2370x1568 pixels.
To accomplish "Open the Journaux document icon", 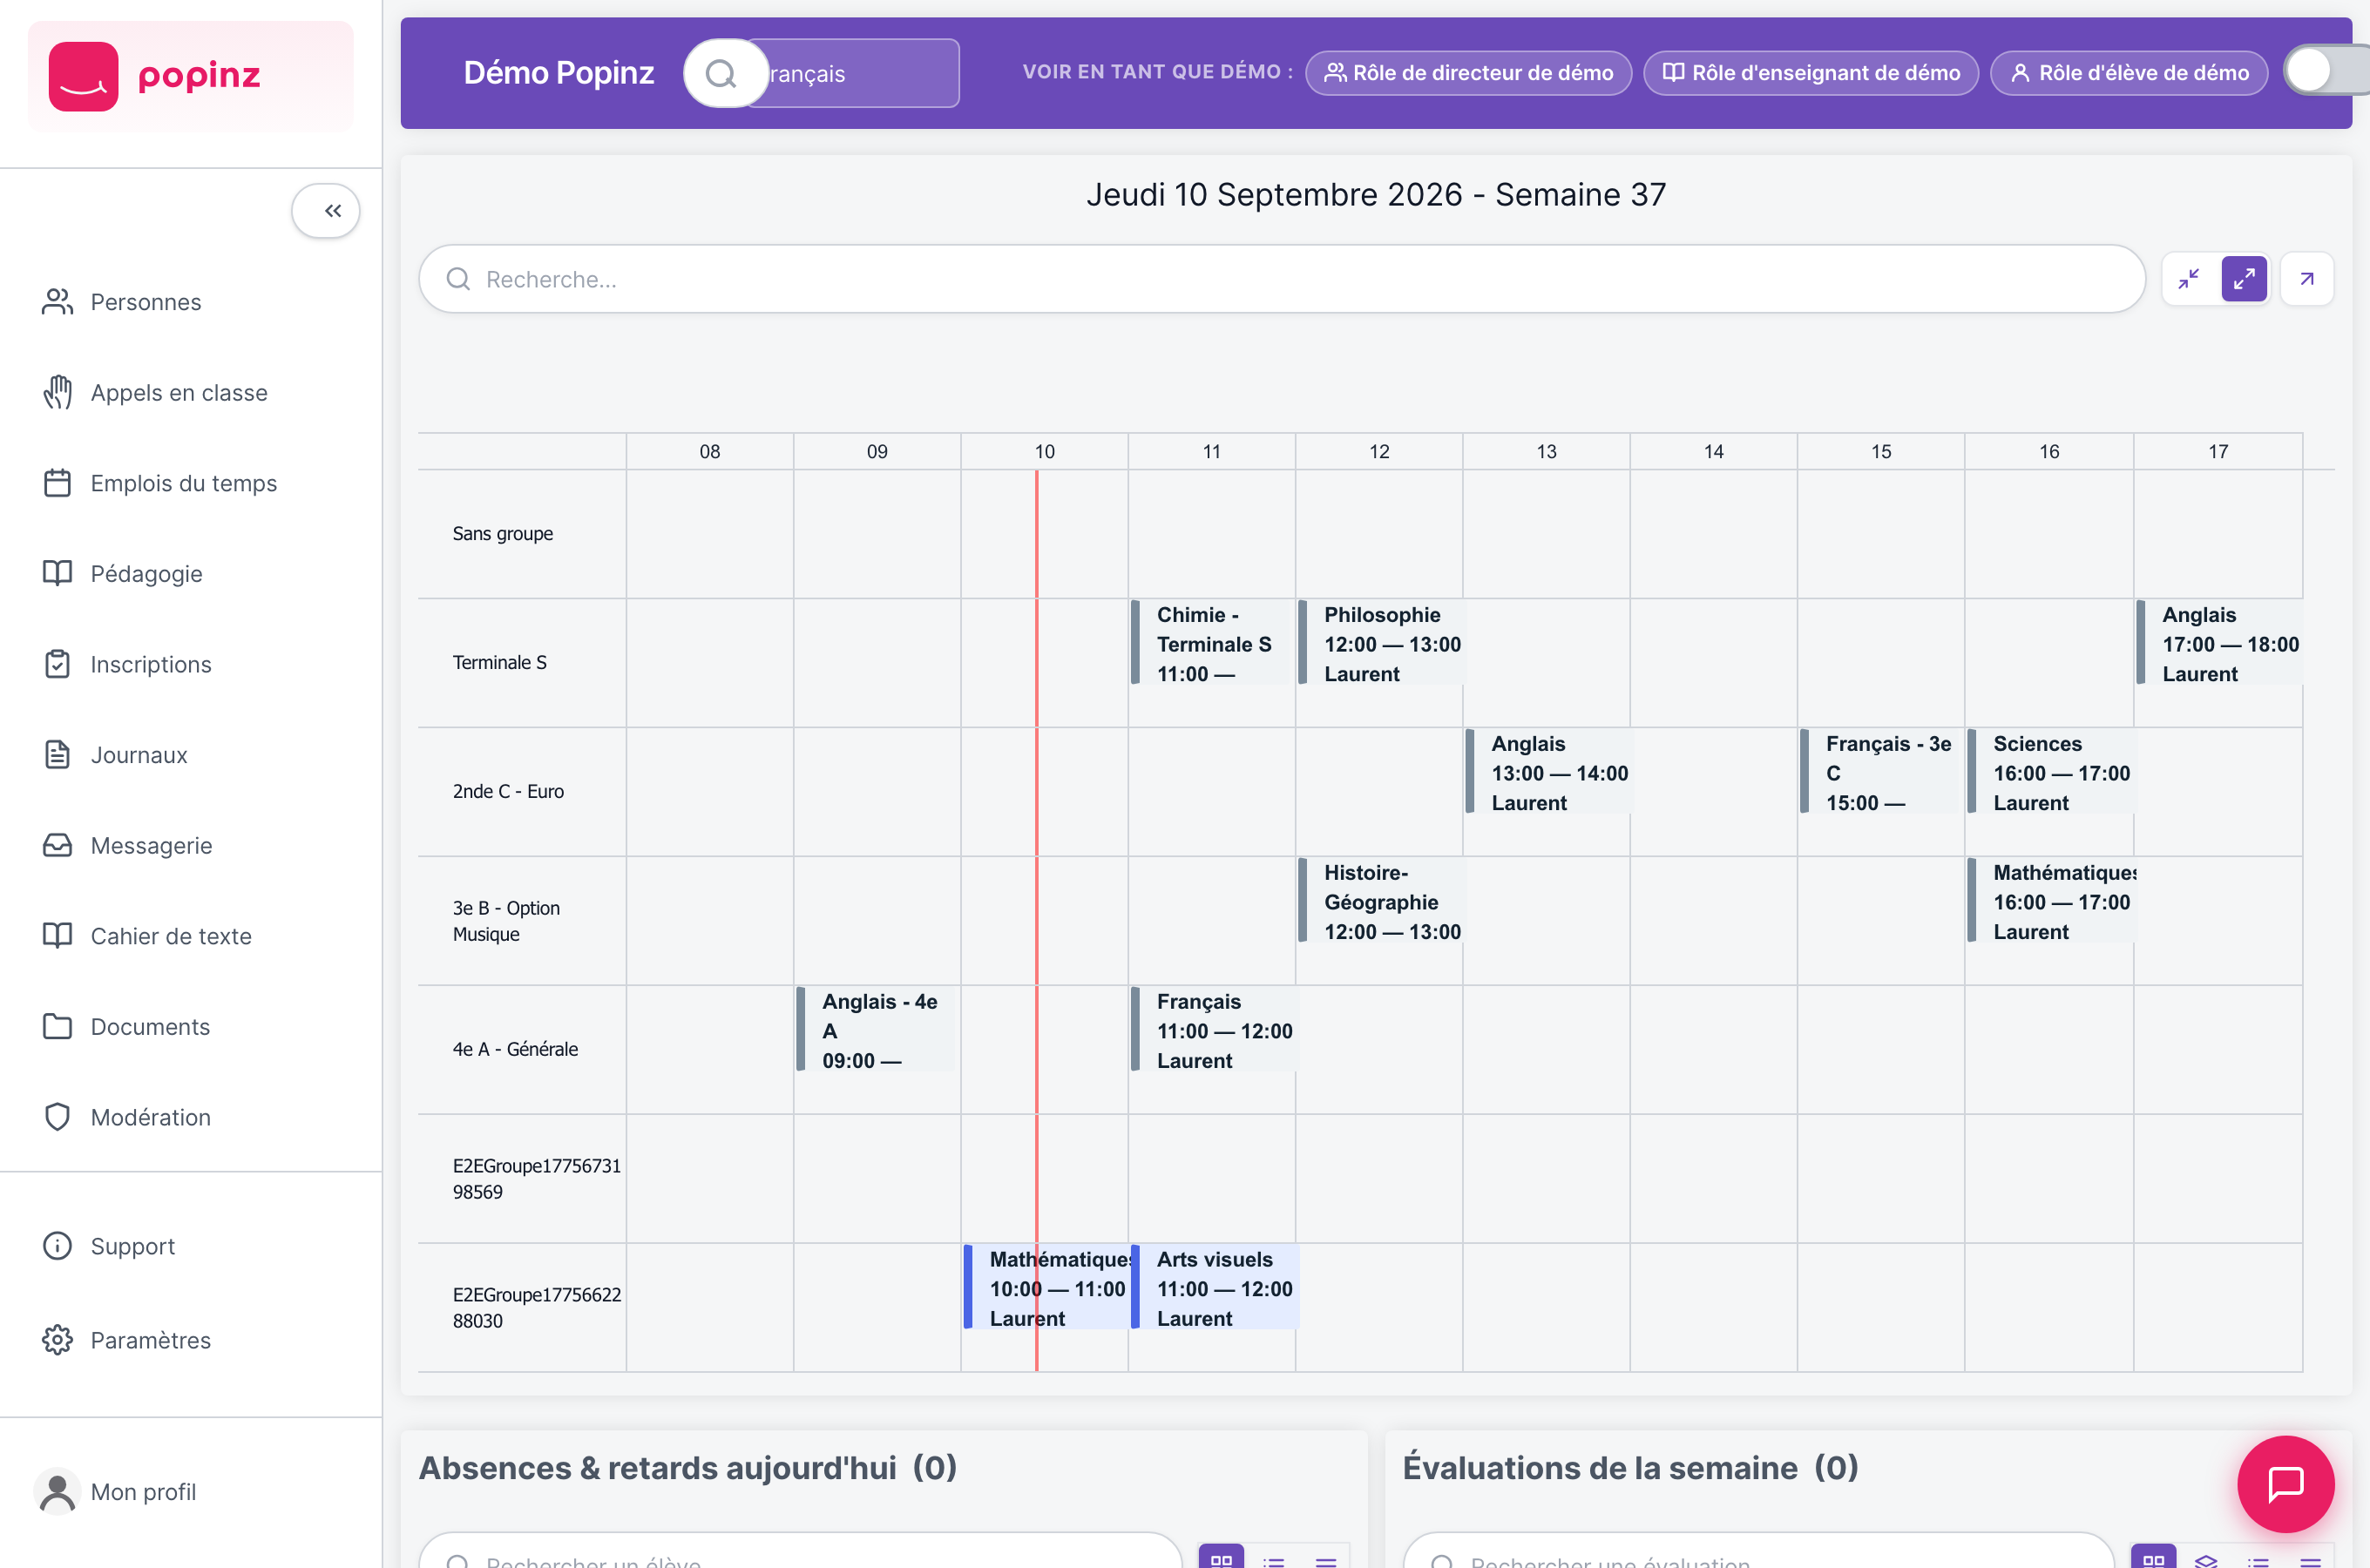I will (x=57, y=755).
